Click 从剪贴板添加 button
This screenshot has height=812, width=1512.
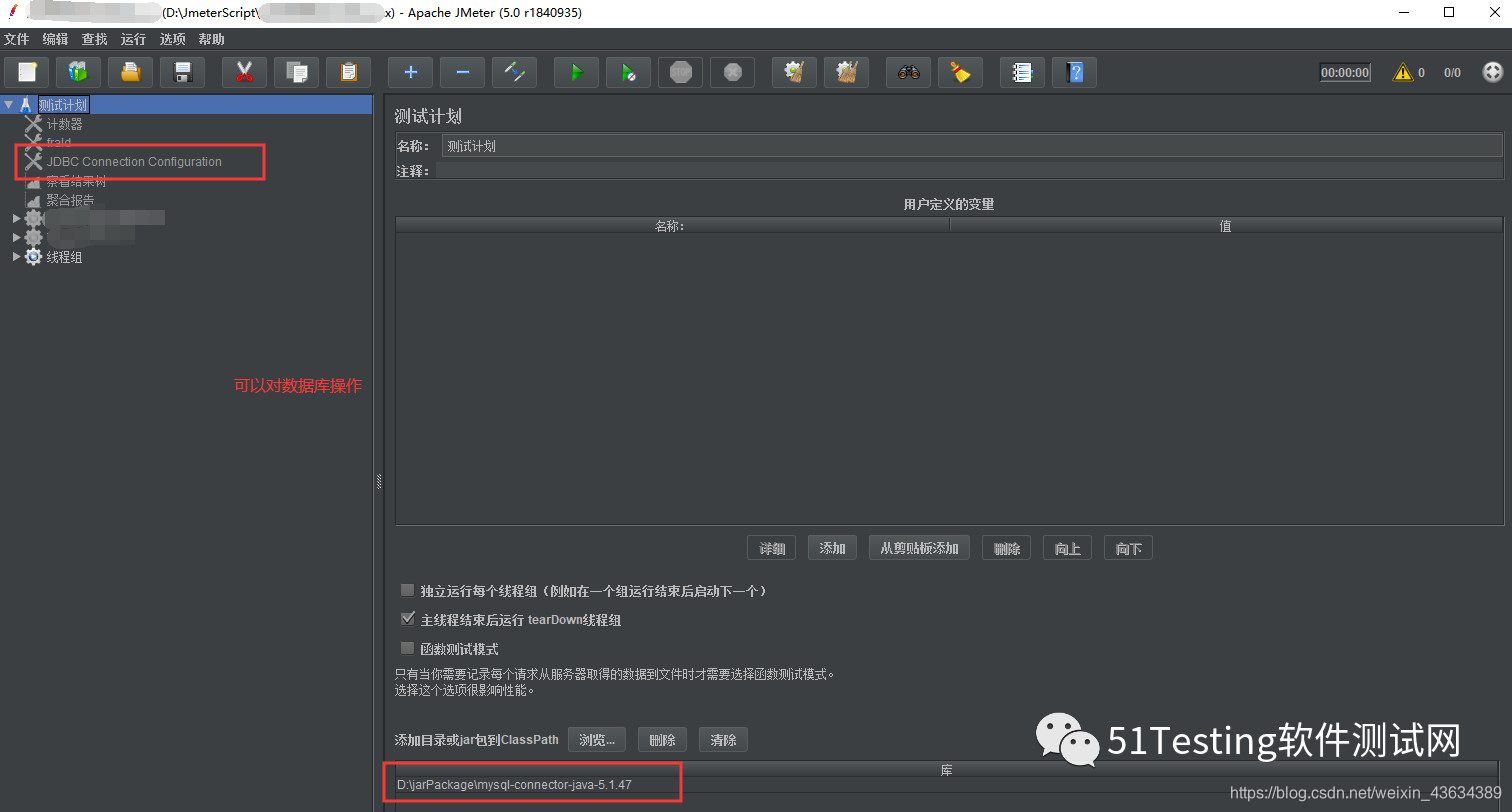(919, 548)
